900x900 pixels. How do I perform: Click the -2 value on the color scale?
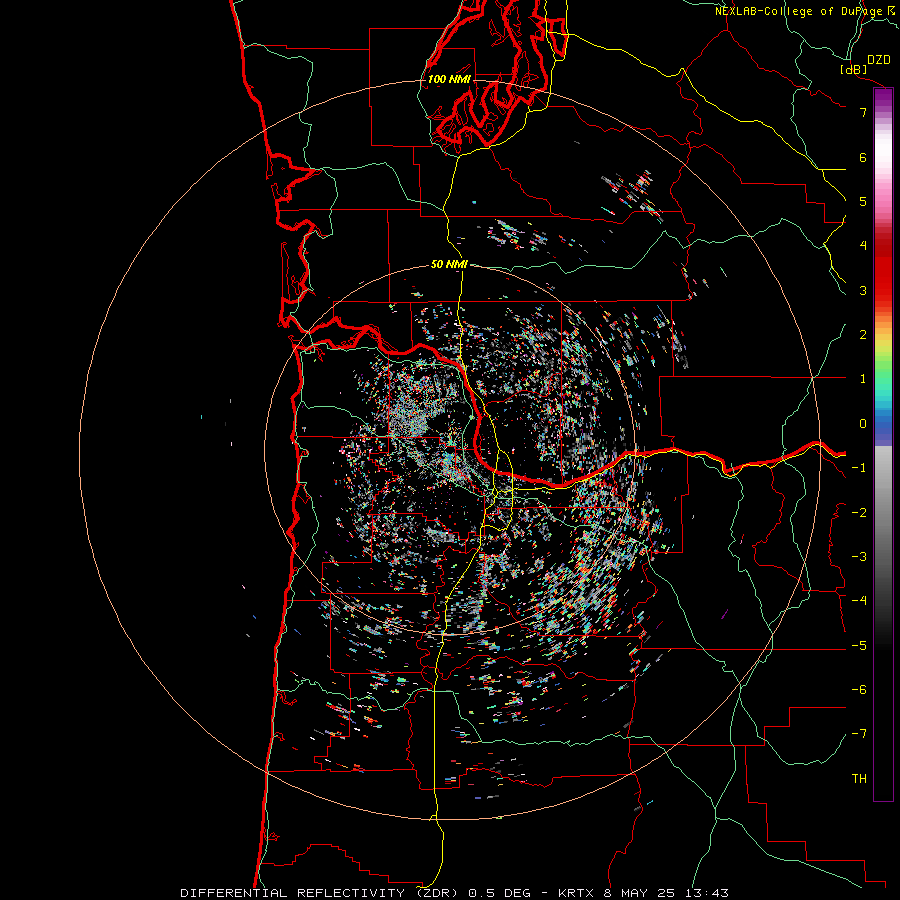pos(859,513)
